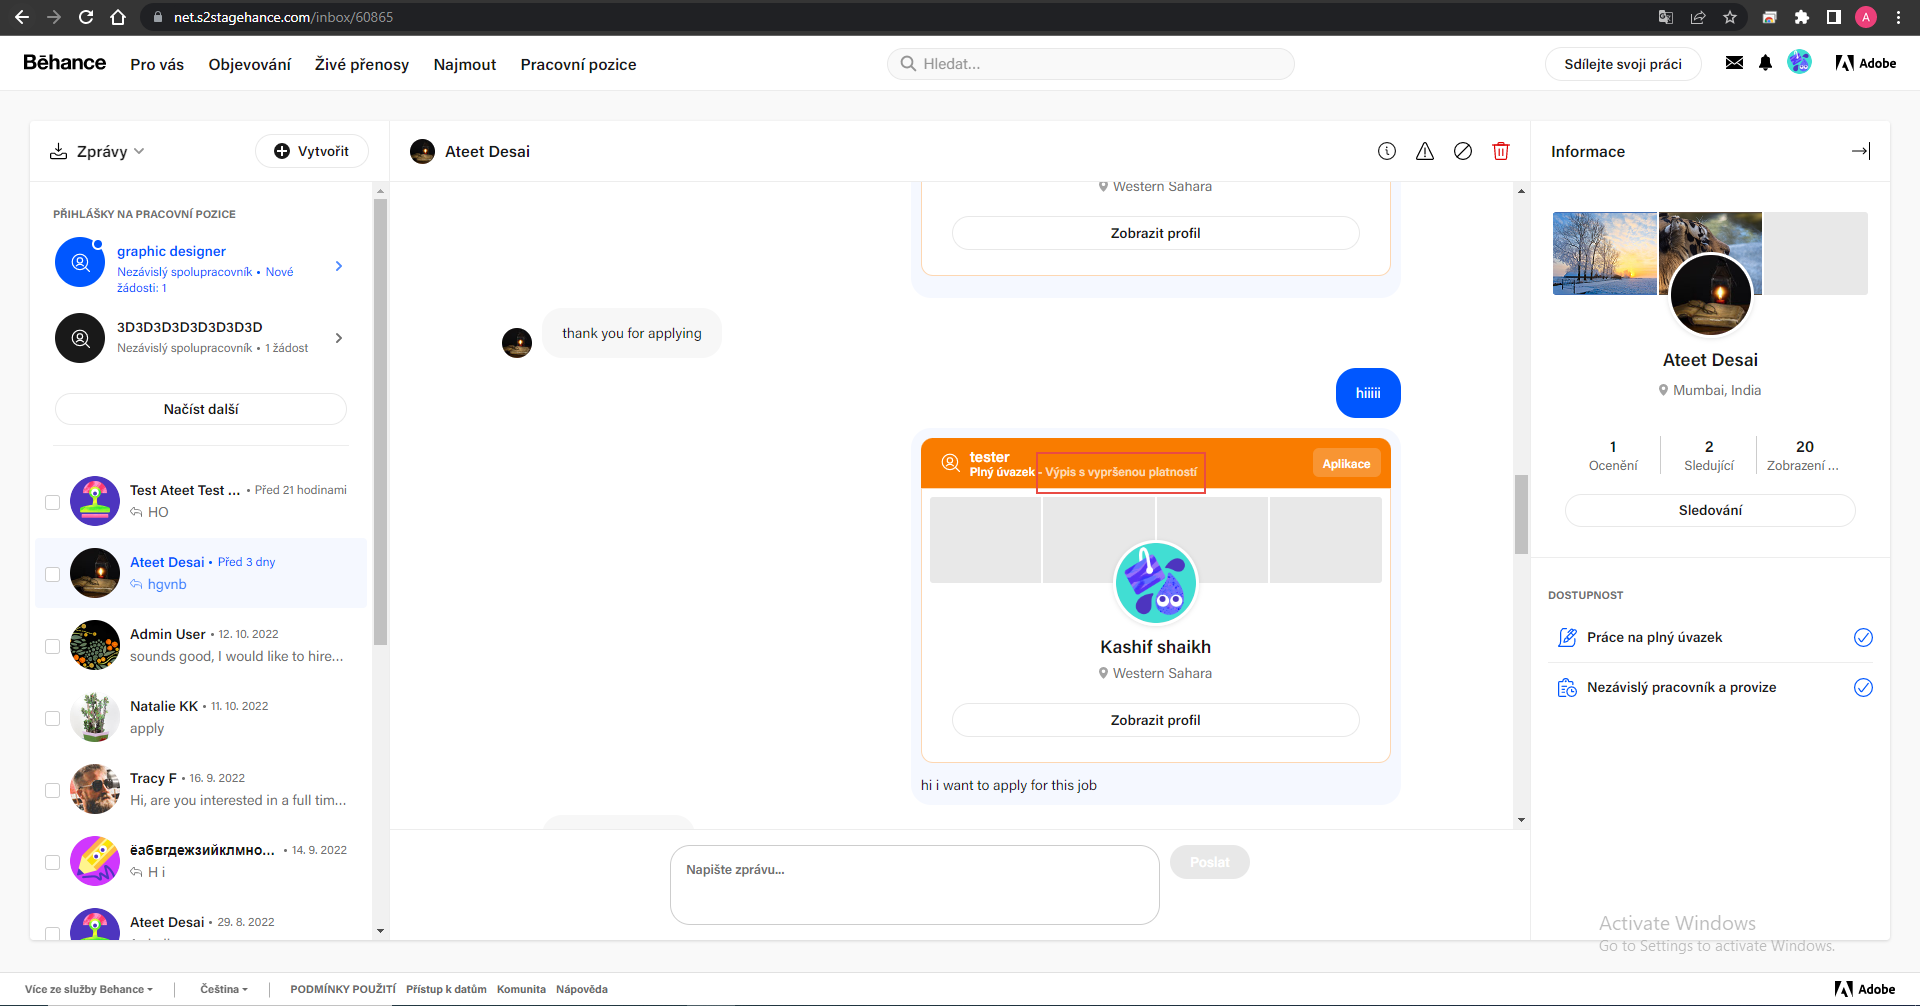
Task: Click the report warning triangle icon
Action: [x=1424, y=151]
